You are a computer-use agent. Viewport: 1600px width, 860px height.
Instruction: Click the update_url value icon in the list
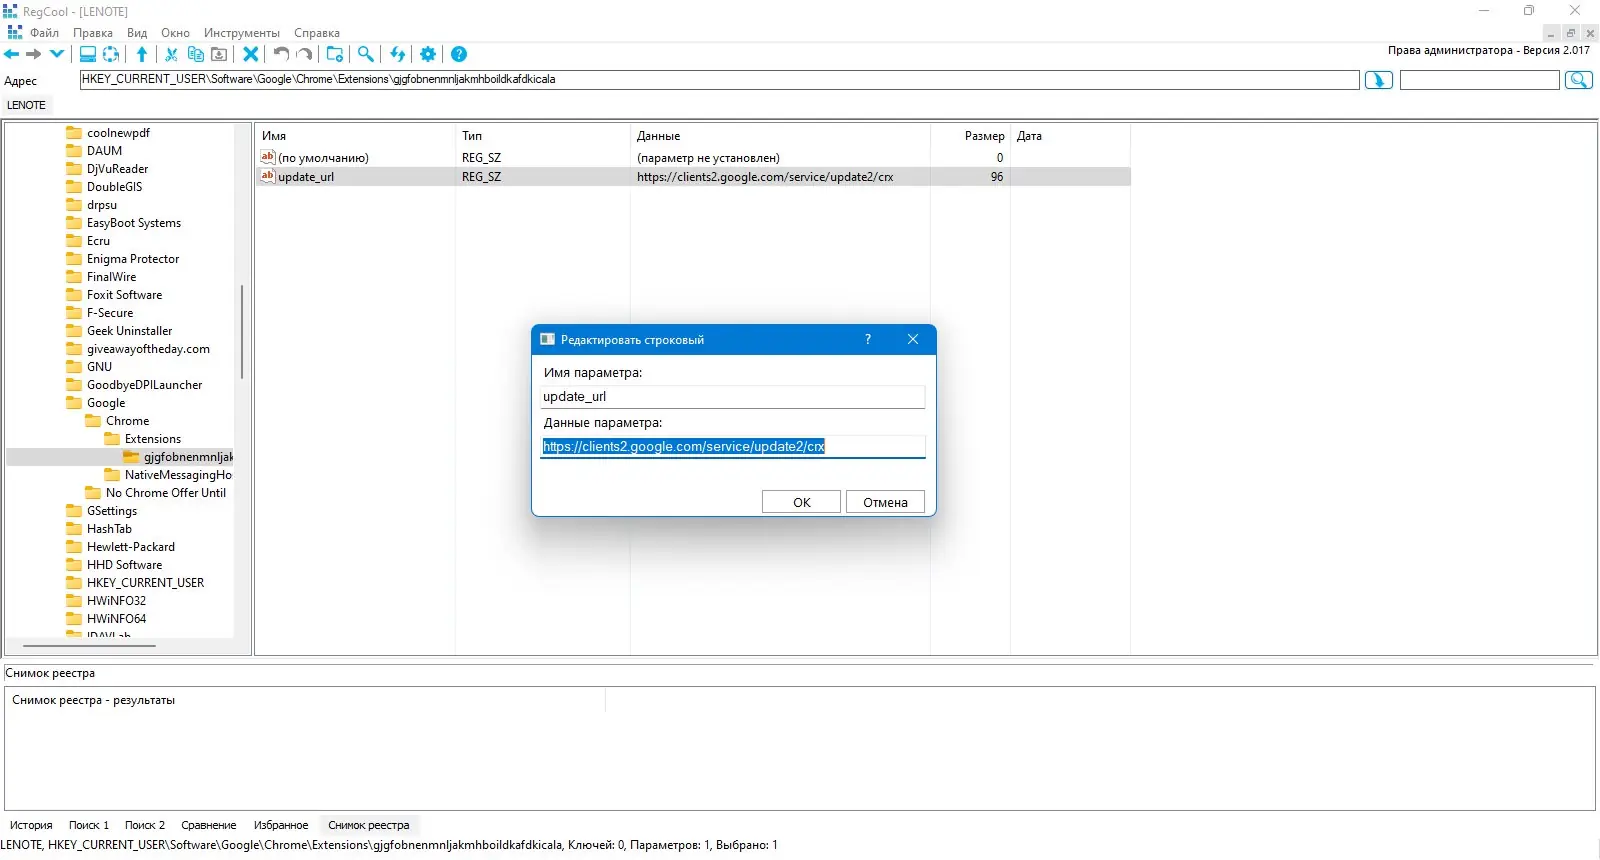pos(267,176)
